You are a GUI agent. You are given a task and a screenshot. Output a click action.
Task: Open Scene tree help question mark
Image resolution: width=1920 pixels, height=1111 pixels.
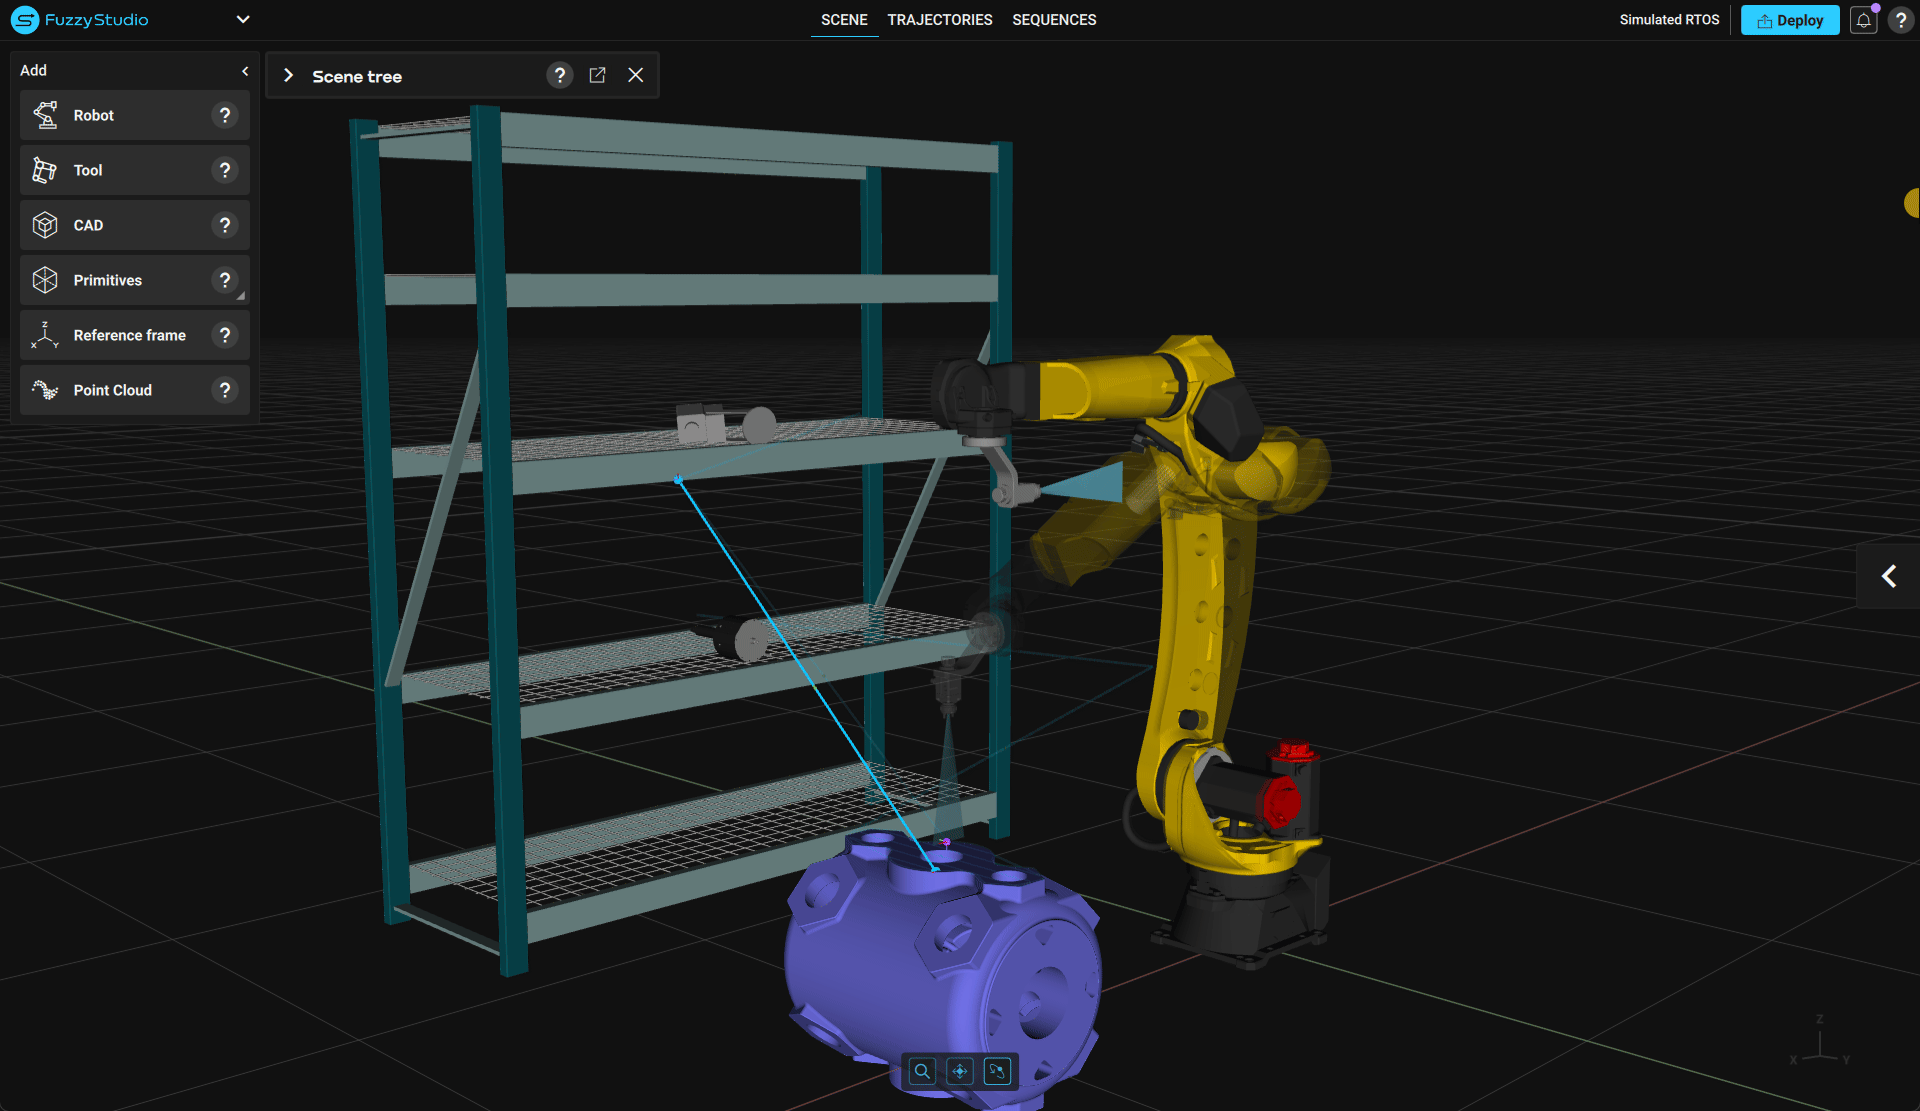click(559, 75)
